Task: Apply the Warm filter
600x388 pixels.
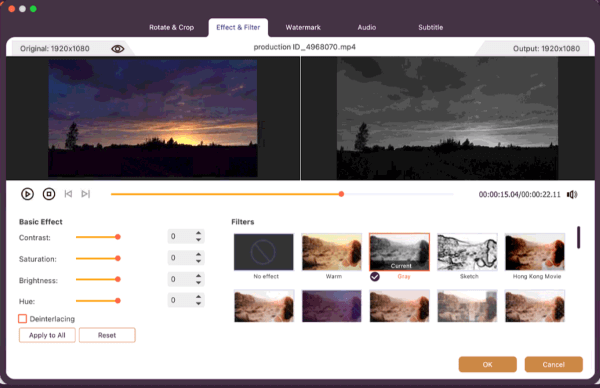Action: coord(331,252)
